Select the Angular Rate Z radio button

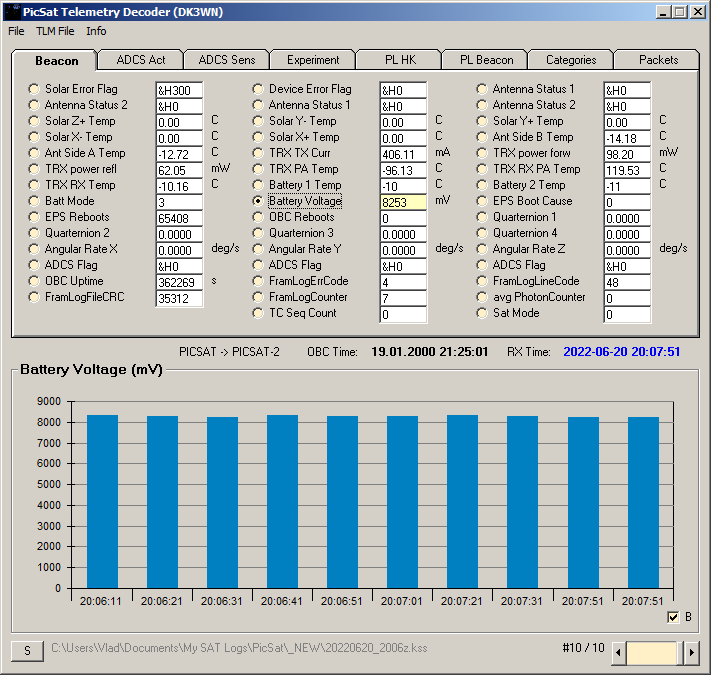tap(482, 249)
